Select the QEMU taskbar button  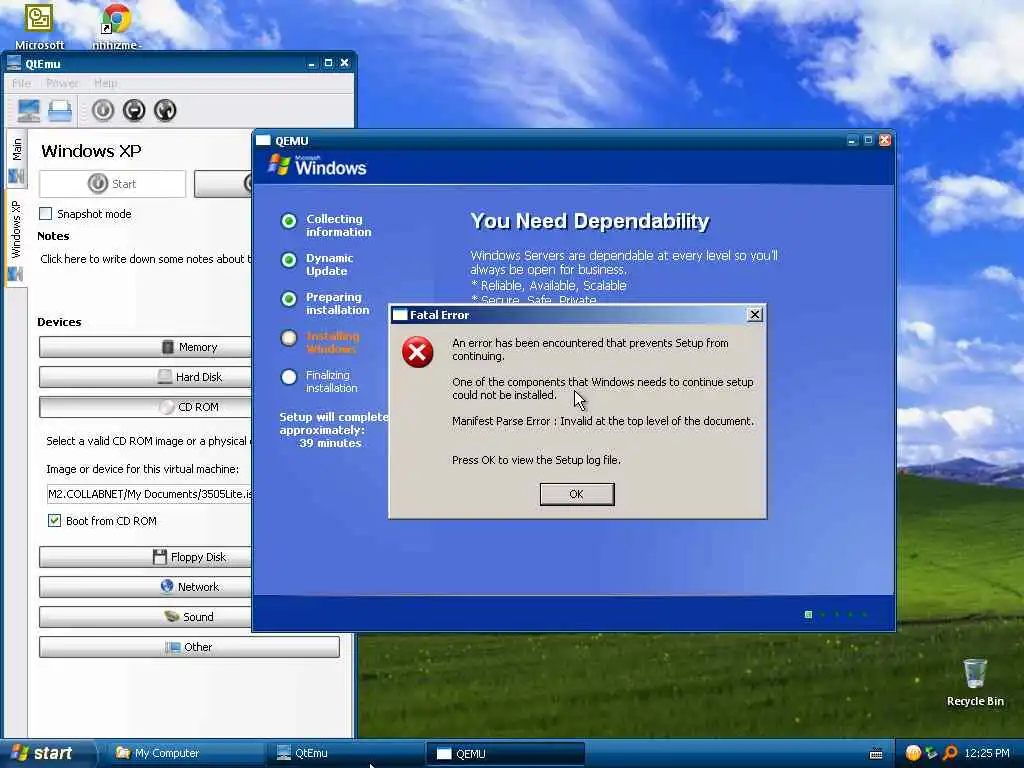[505, 754]
